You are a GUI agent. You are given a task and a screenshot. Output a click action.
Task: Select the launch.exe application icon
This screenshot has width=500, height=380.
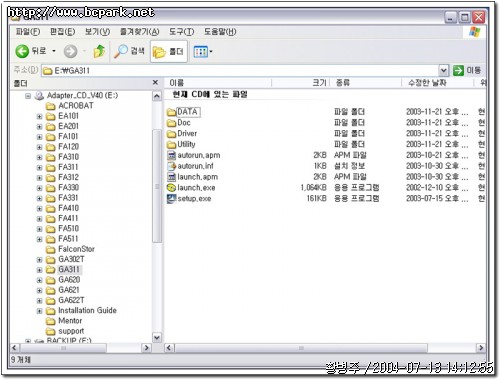[x=171, y=188]
